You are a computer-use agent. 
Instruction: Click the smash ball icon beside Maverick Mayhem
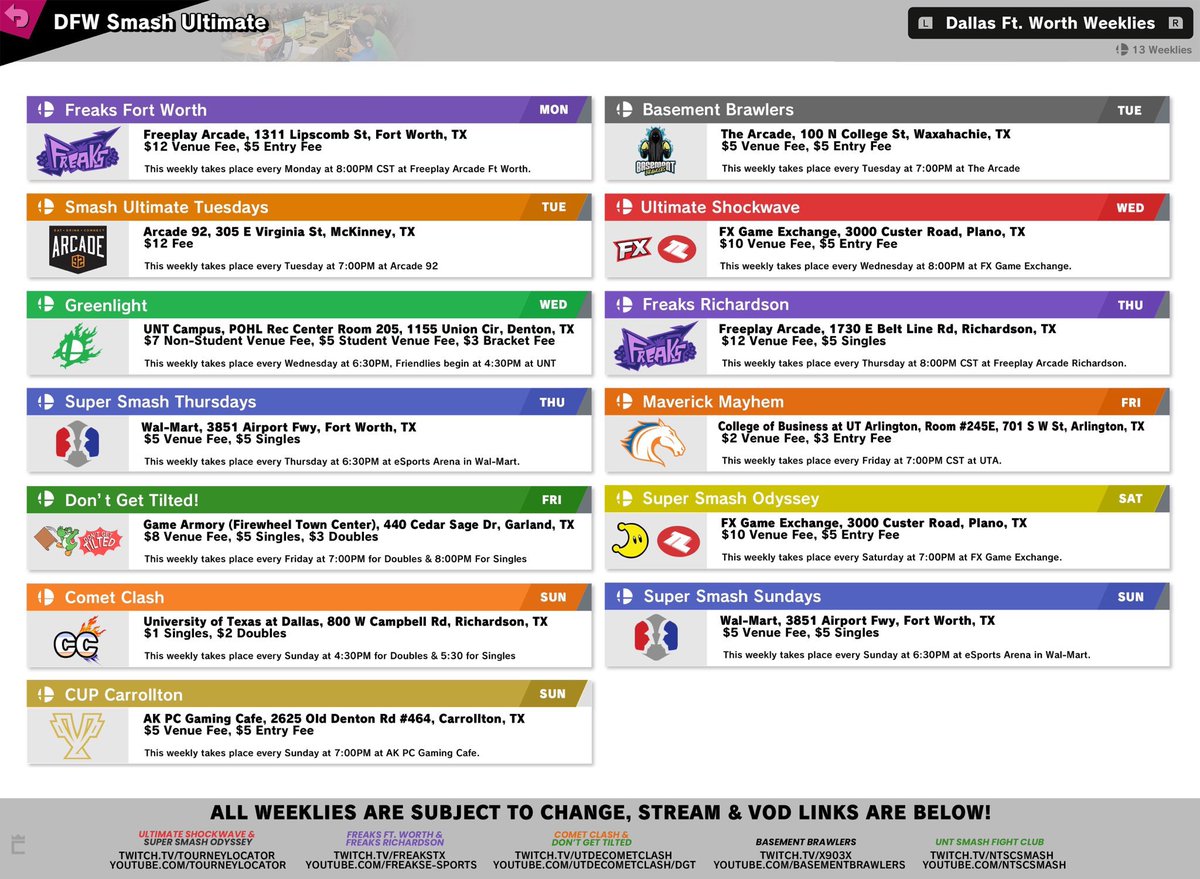(624, 402)
